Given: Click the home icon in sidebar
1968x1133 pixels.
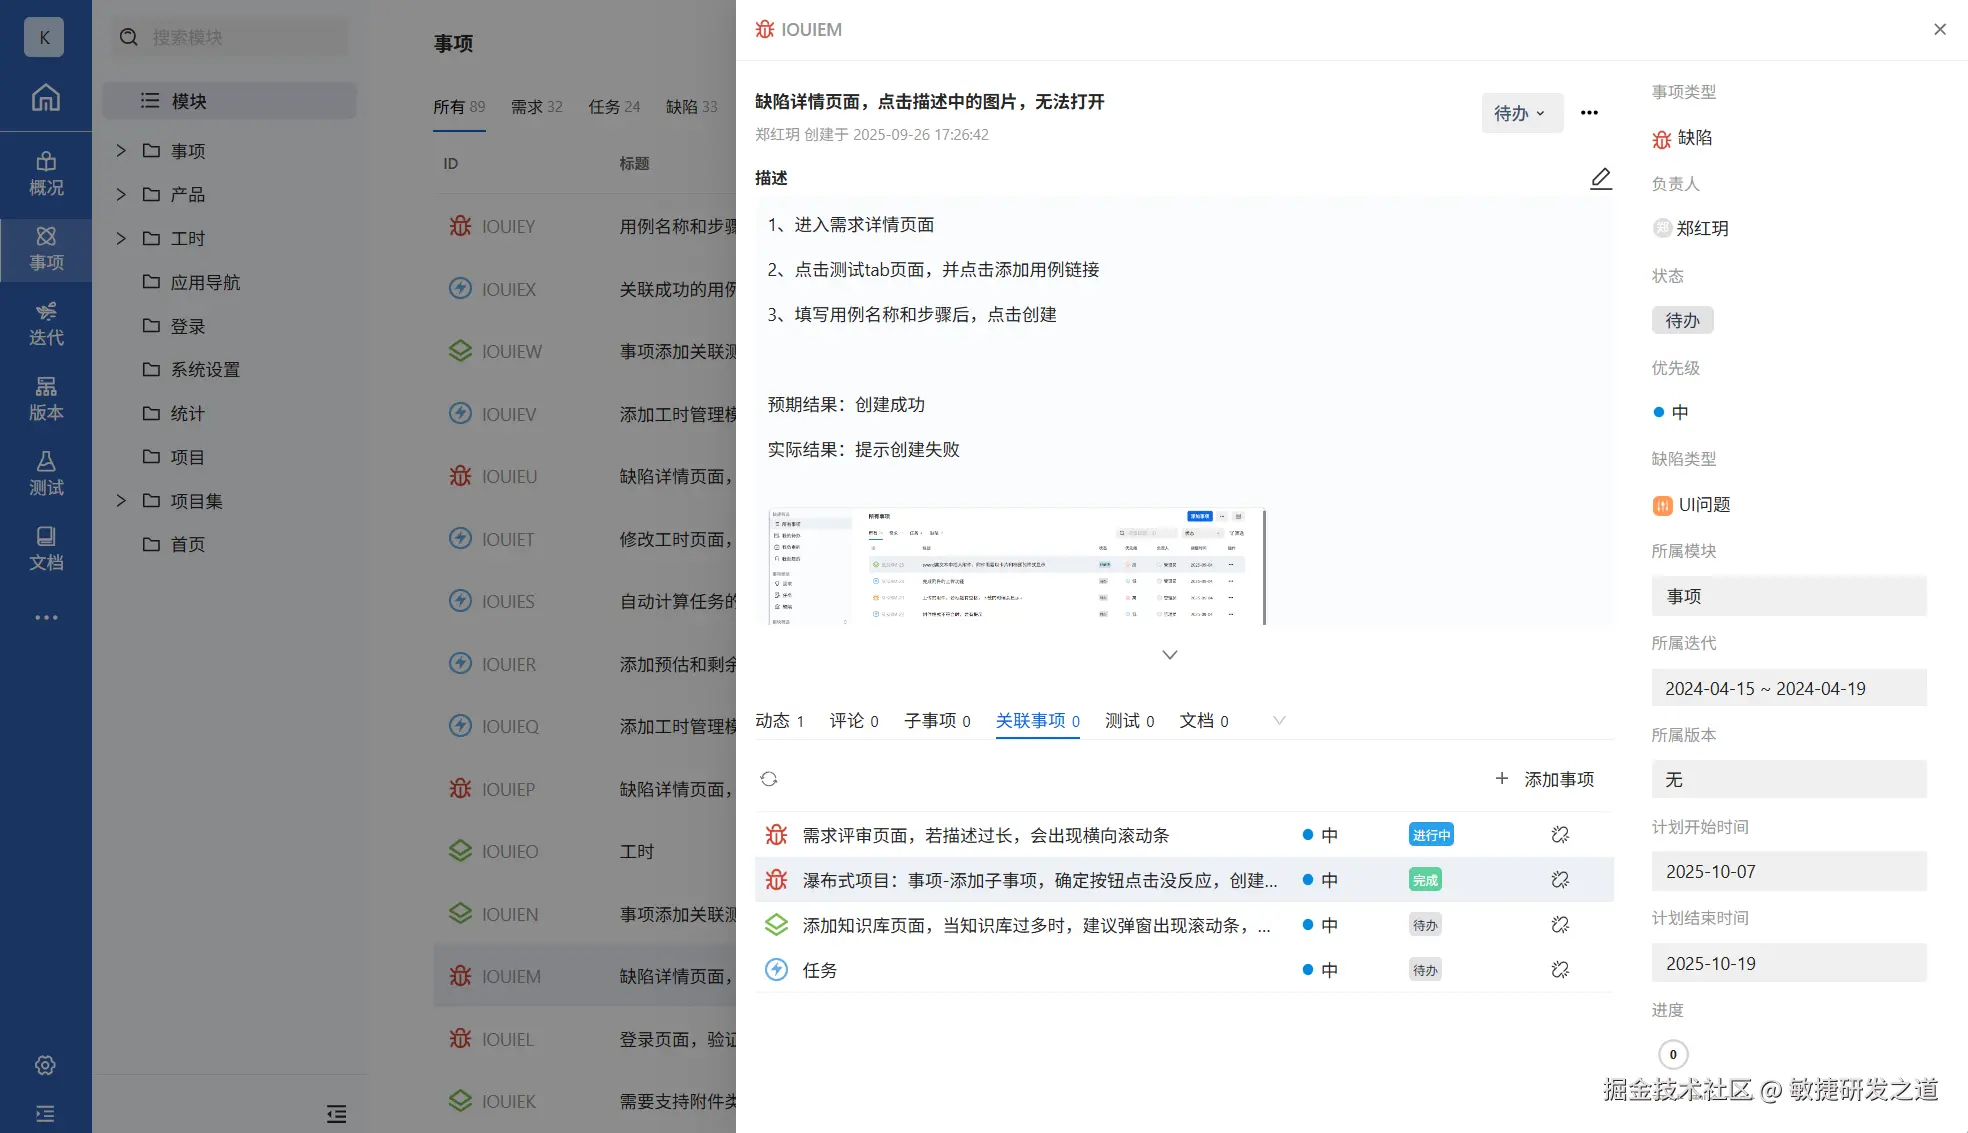Looking at the screenshot, I should [x=46, y=97].
